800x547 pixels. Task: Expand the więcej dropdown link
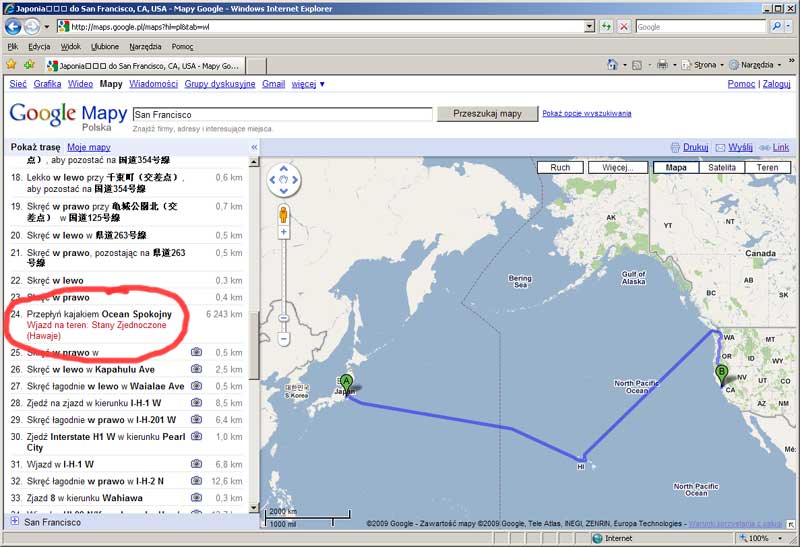[308, 84]
